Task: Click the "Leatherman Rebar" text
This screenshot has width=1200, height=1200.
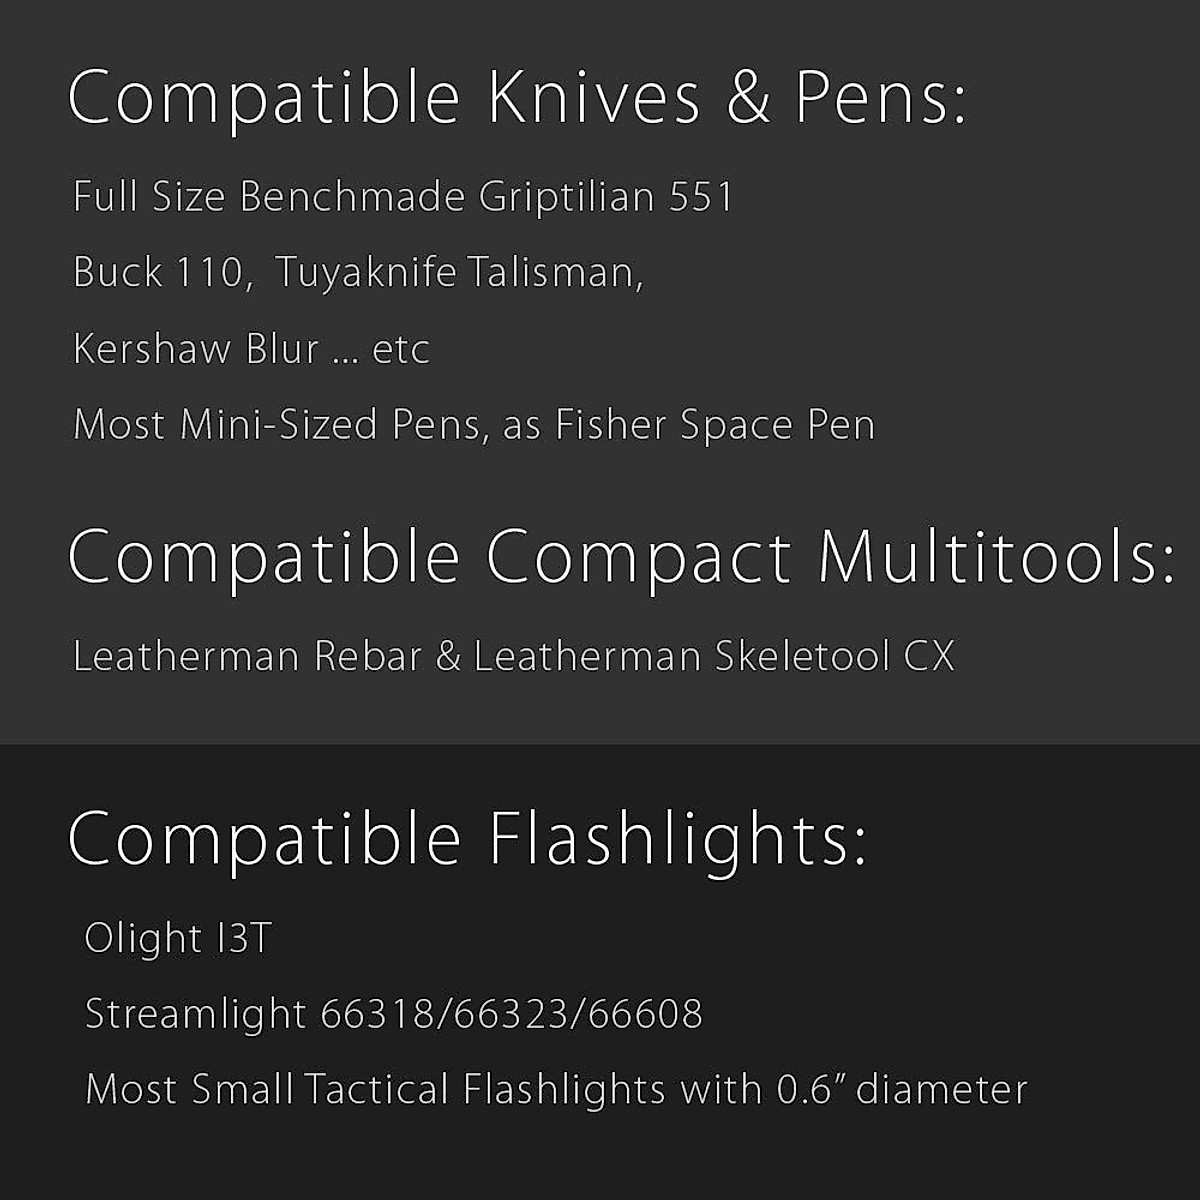Action: 247,656
